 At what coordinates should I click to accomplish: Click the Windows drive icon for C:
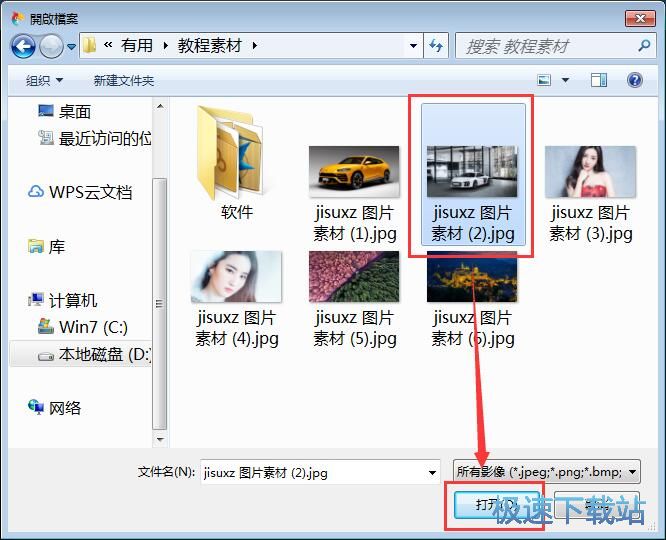click(46, 326)
